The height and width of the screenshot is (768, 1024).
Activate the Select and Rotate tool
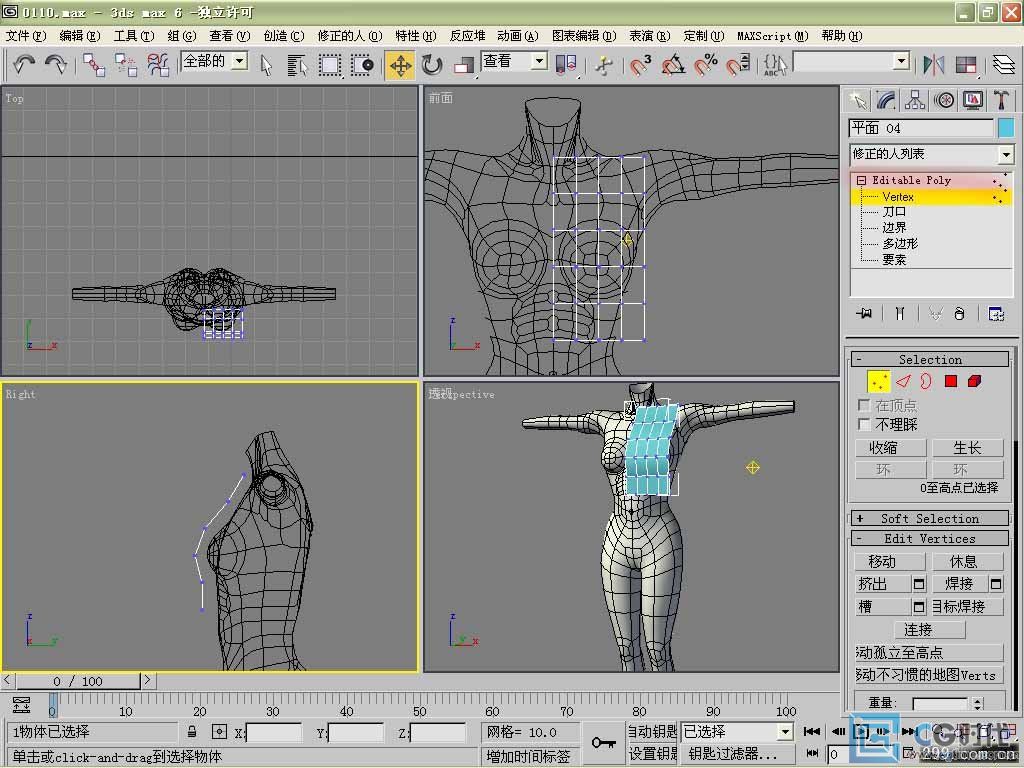(x=432, y=65)
